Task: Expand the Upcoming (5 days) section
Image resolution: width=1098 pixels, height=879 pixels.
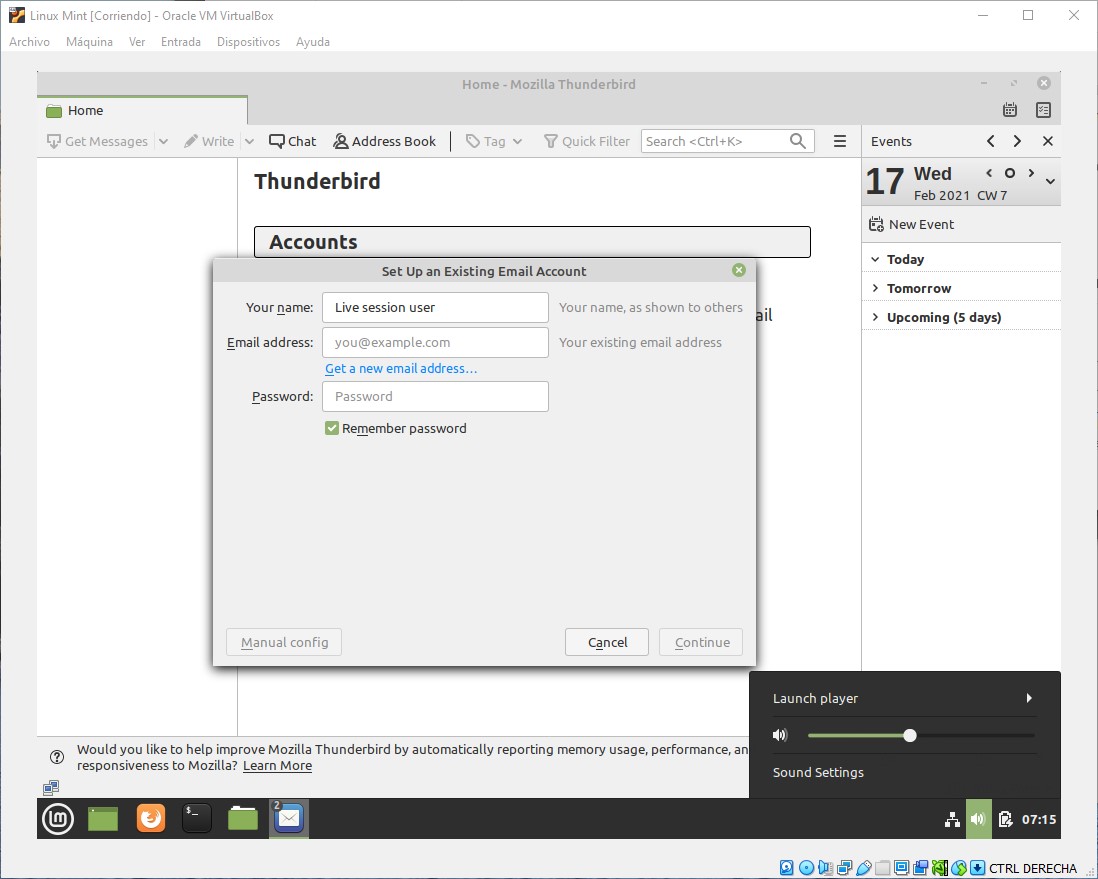Action: pyautogui.click(x=876, y=318)
